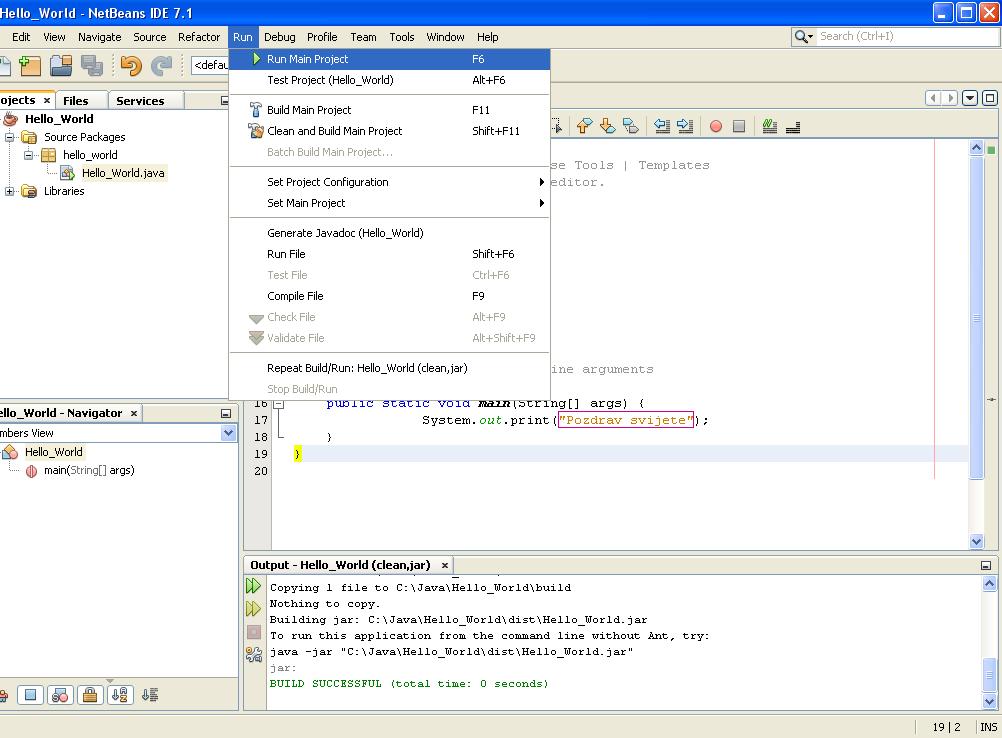Open Ant settings wrench icon in Output
Viewport: 1002px width, 738px height.
[254, 654]
